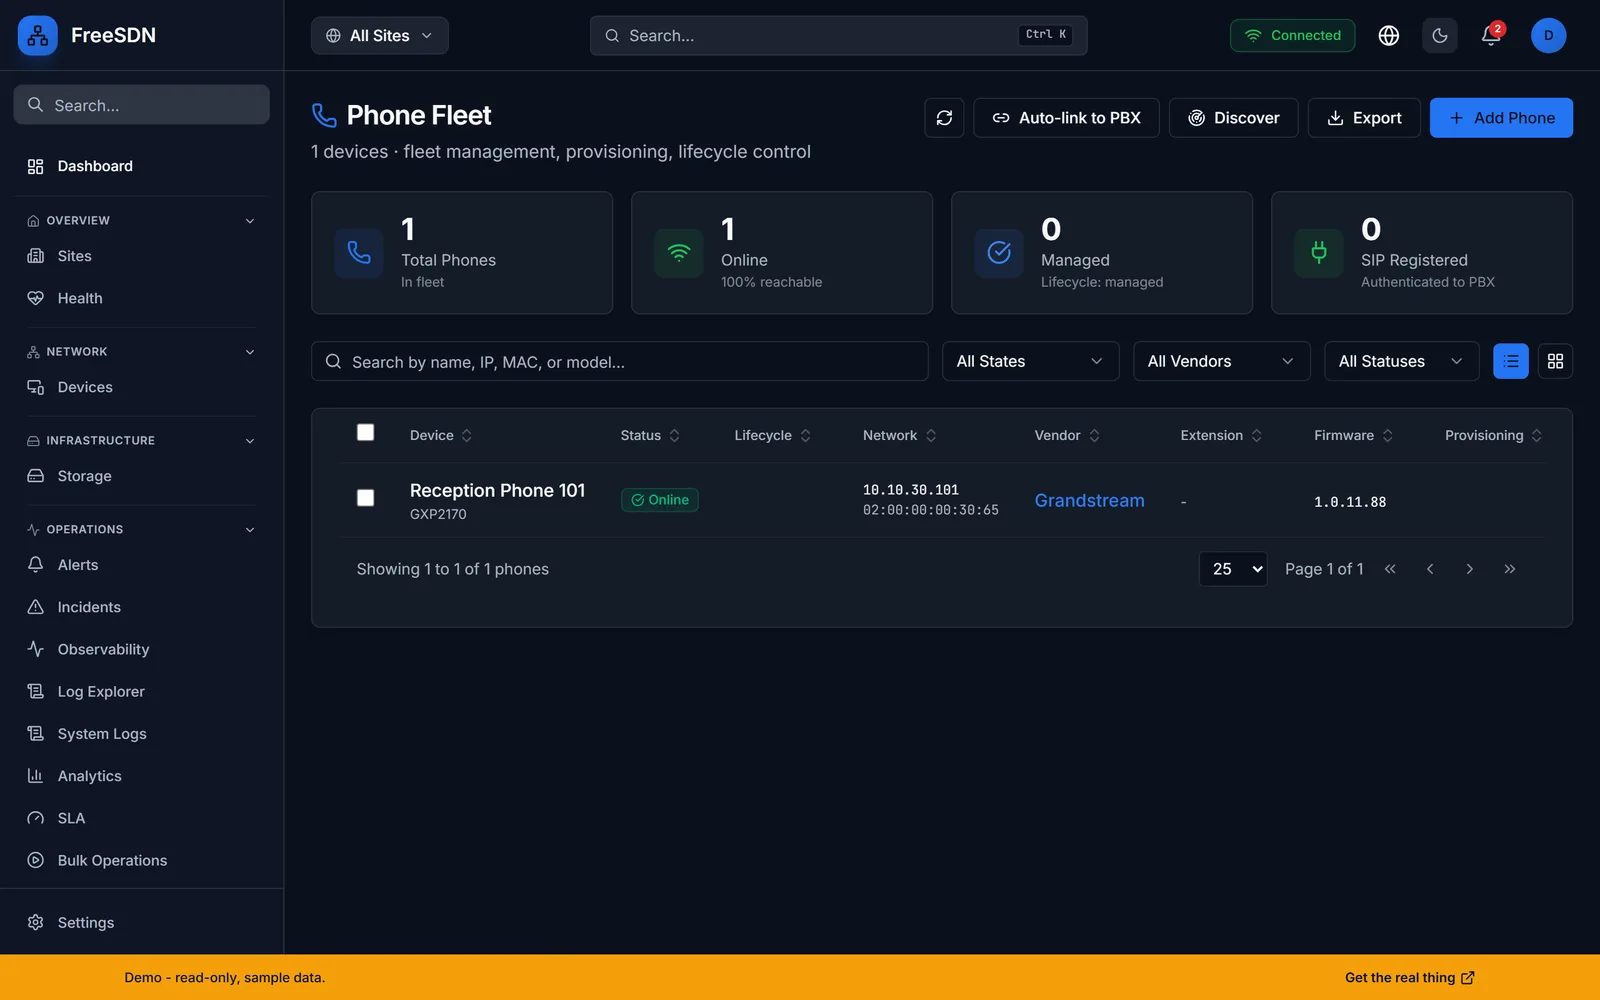The image size is (1600, 1000).
Task: Refresh the phone fleet list
Action: 944,118
